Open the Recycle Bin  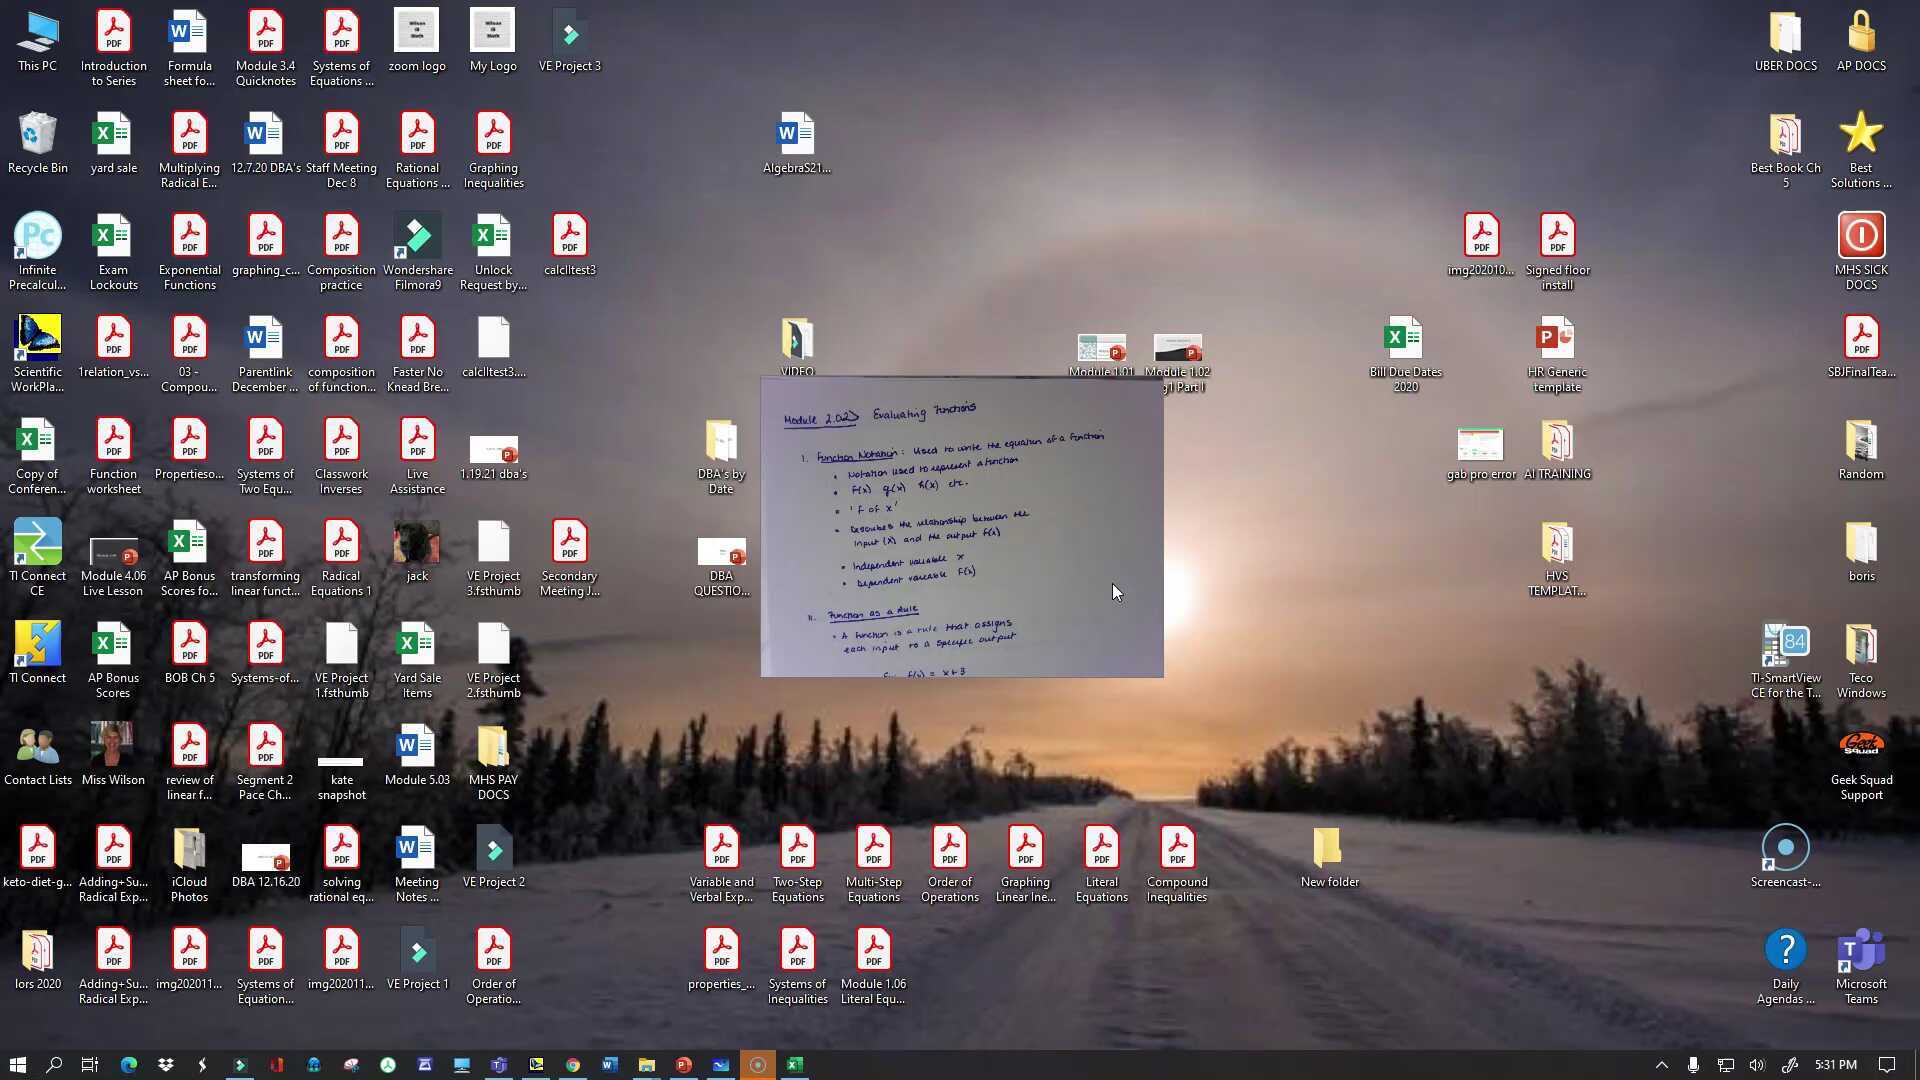[37, 136]
